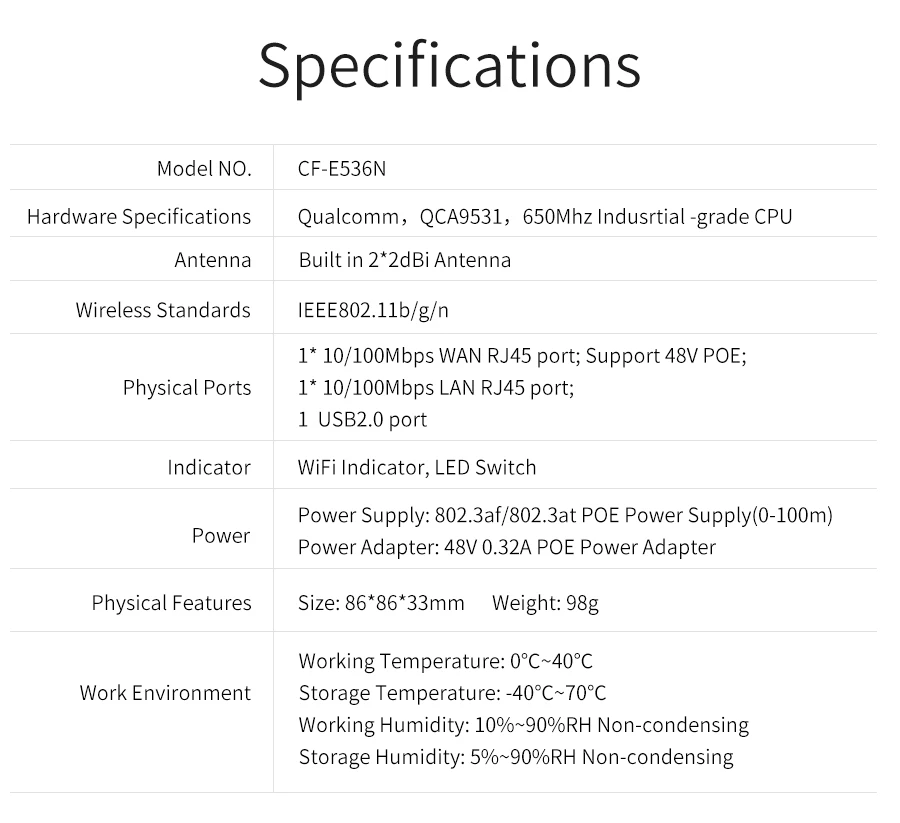Click the Specifications heading
900x823 pixels.
click(x=449, y=67)
